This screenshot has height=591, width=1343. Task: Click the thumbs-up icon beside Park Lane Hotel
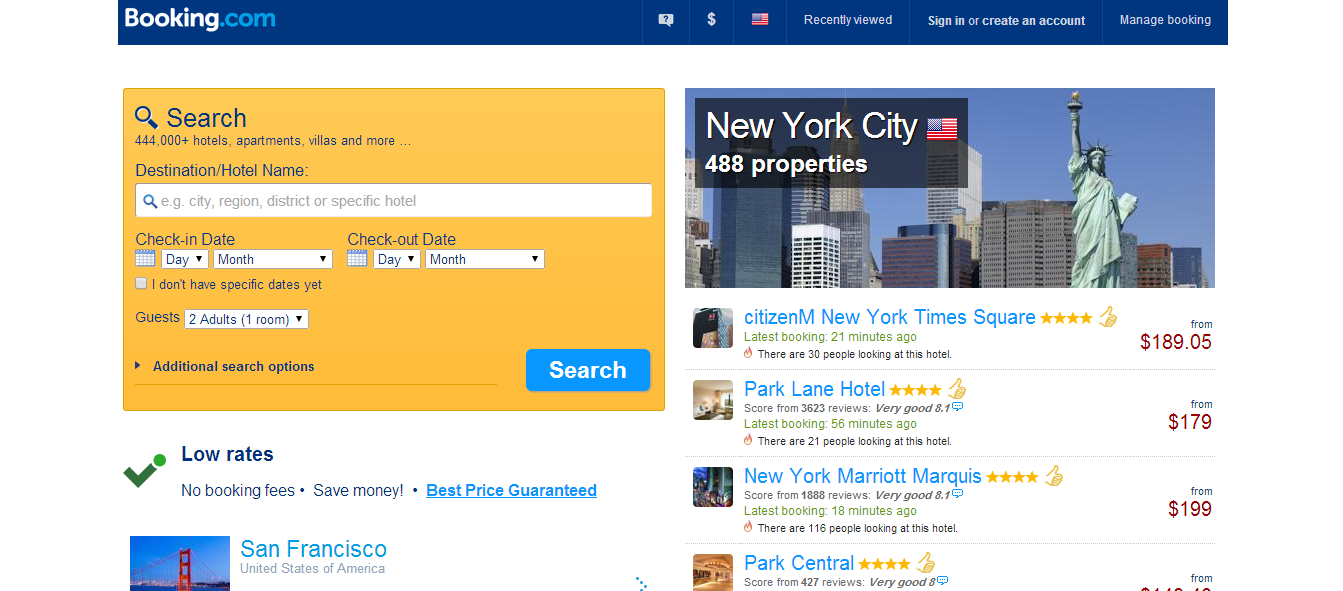pos(957,389)
